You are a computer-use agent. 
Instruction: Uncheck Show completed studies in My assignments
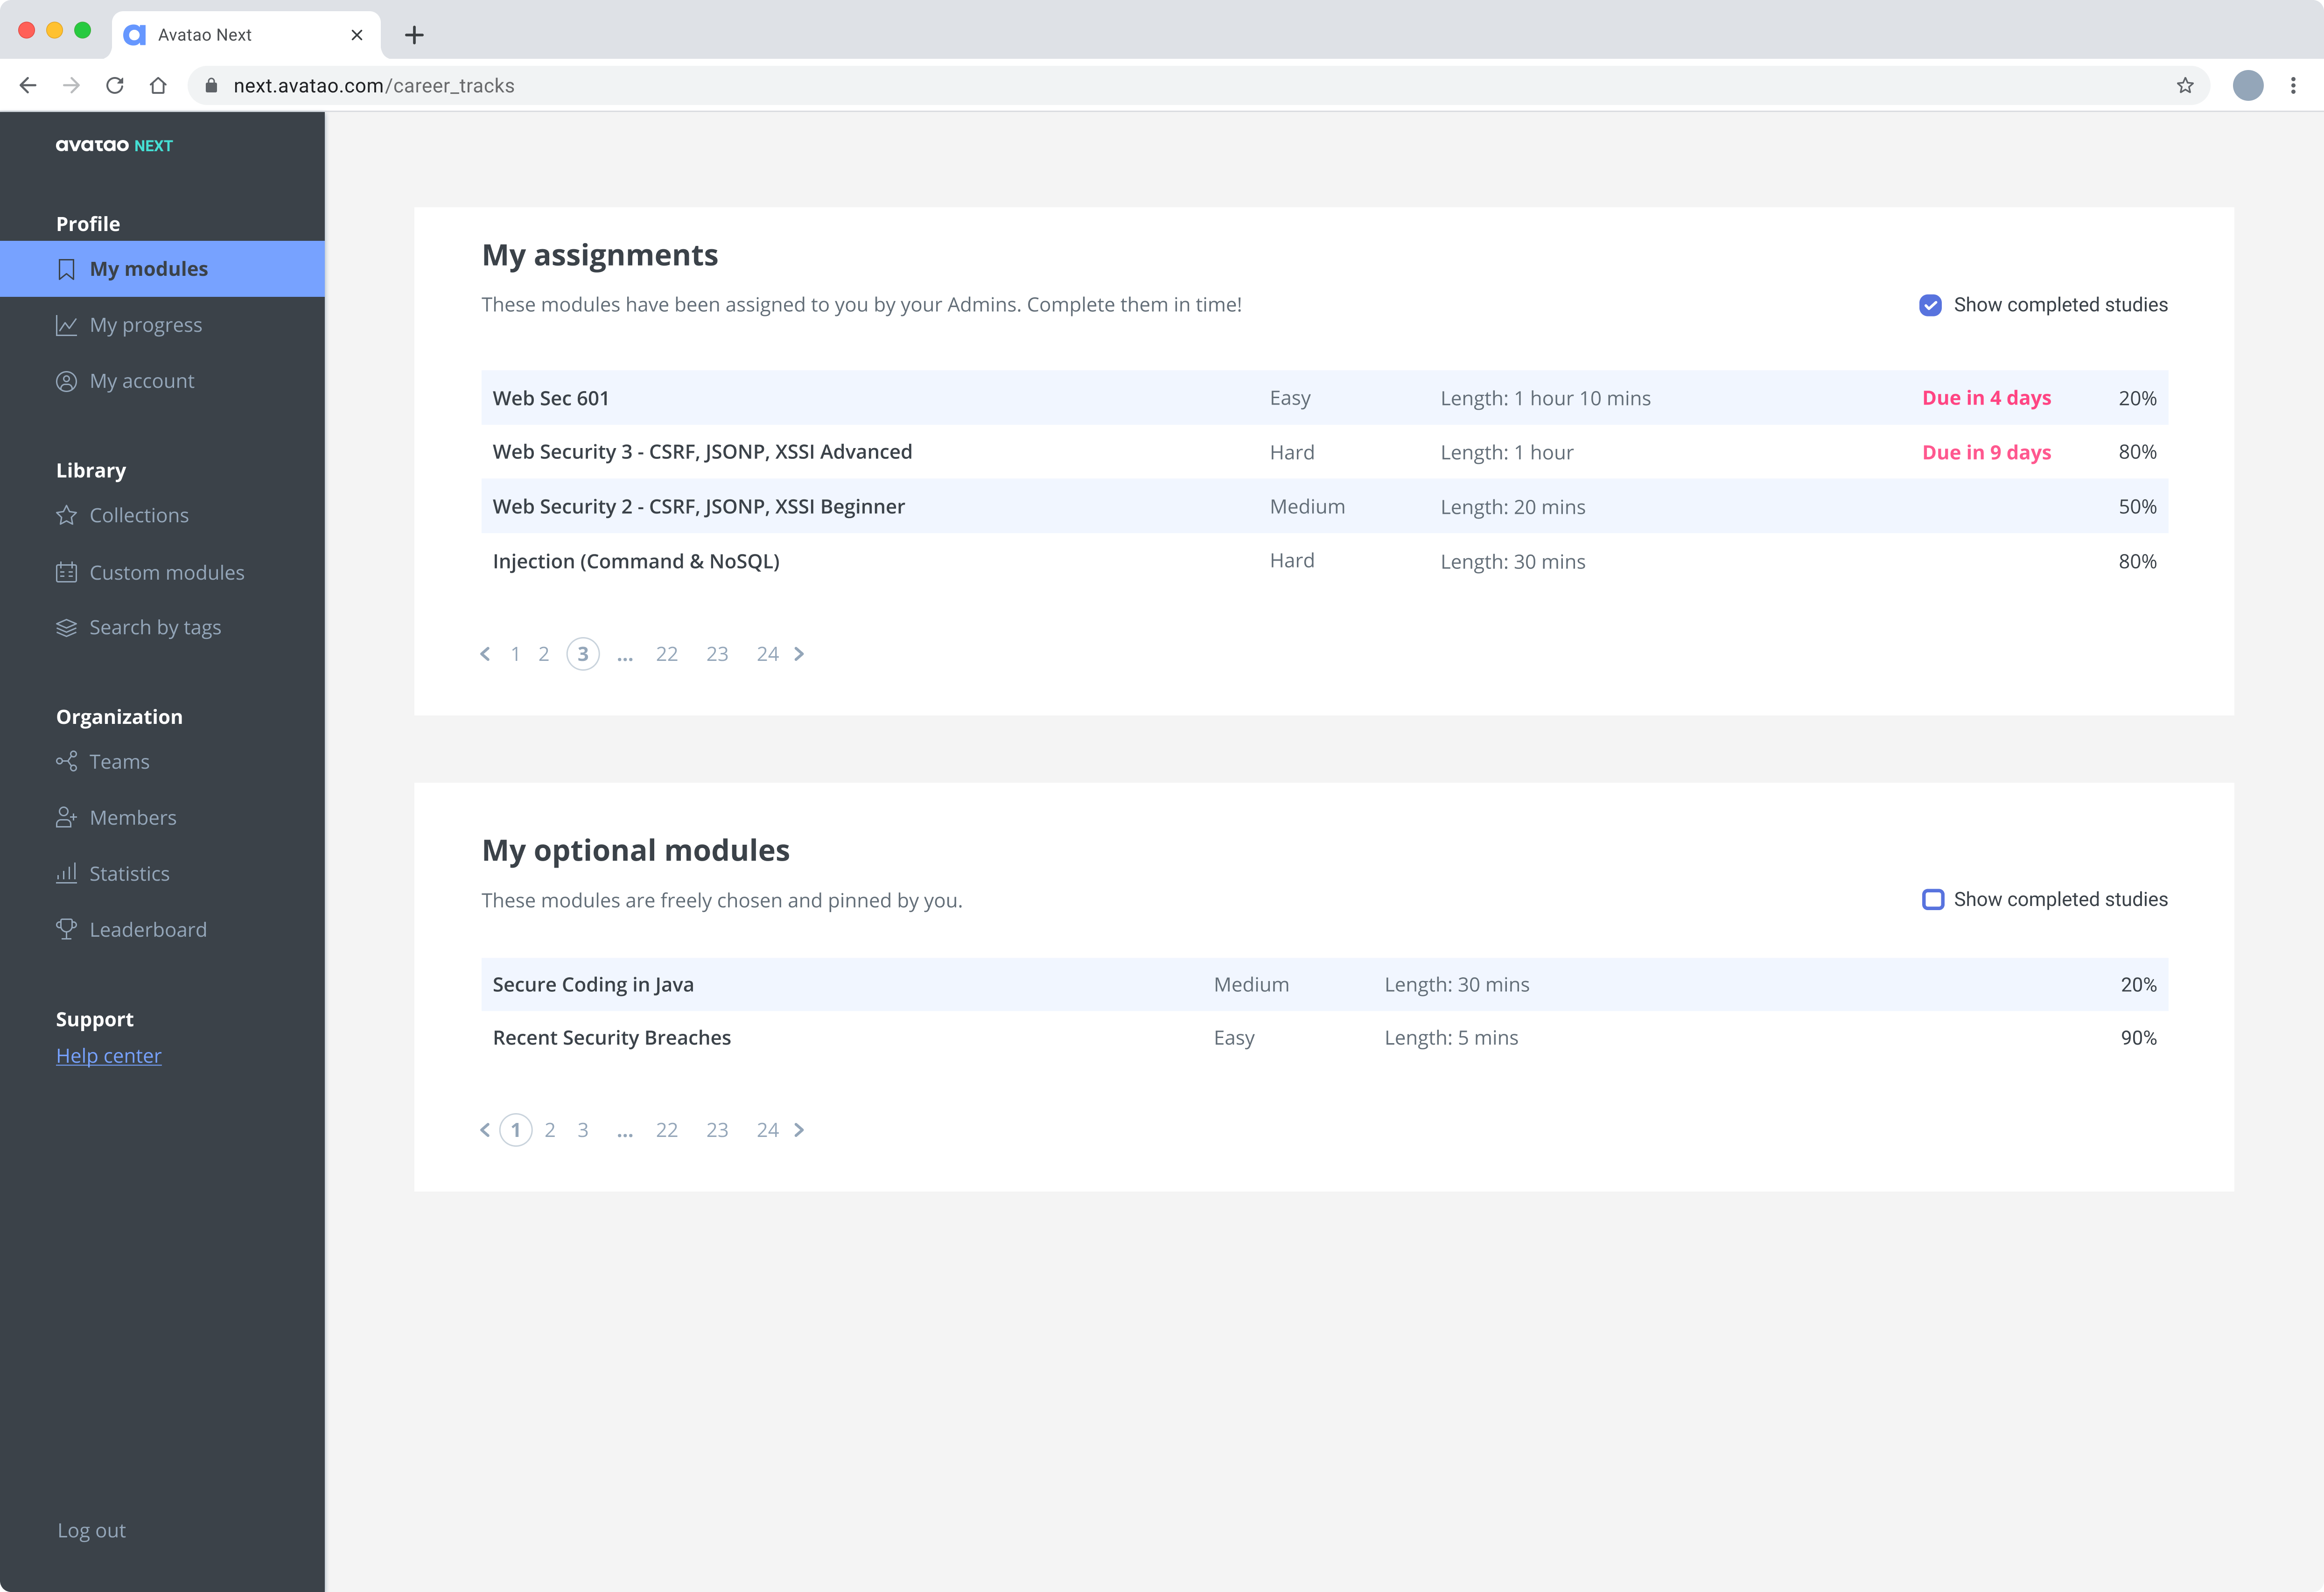pos(1930,305)
